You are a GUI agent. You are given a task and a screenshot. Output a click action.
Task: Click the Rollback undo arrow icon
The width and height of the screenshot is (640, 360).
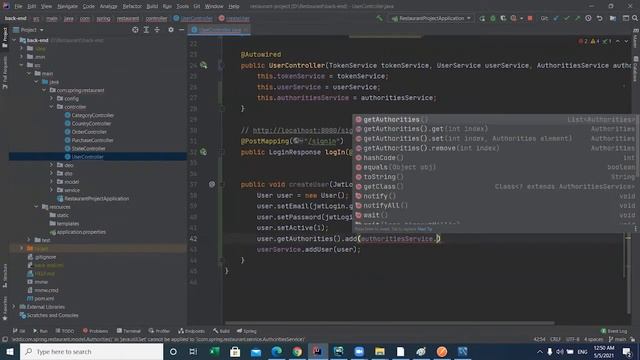click(600, 18)
